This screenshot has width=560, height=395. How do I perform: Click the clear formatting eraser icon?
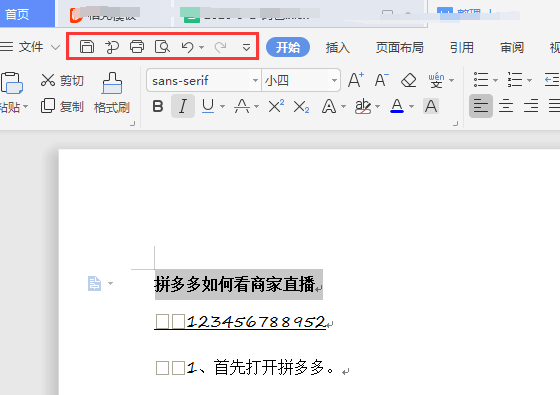tap(409, 80)
